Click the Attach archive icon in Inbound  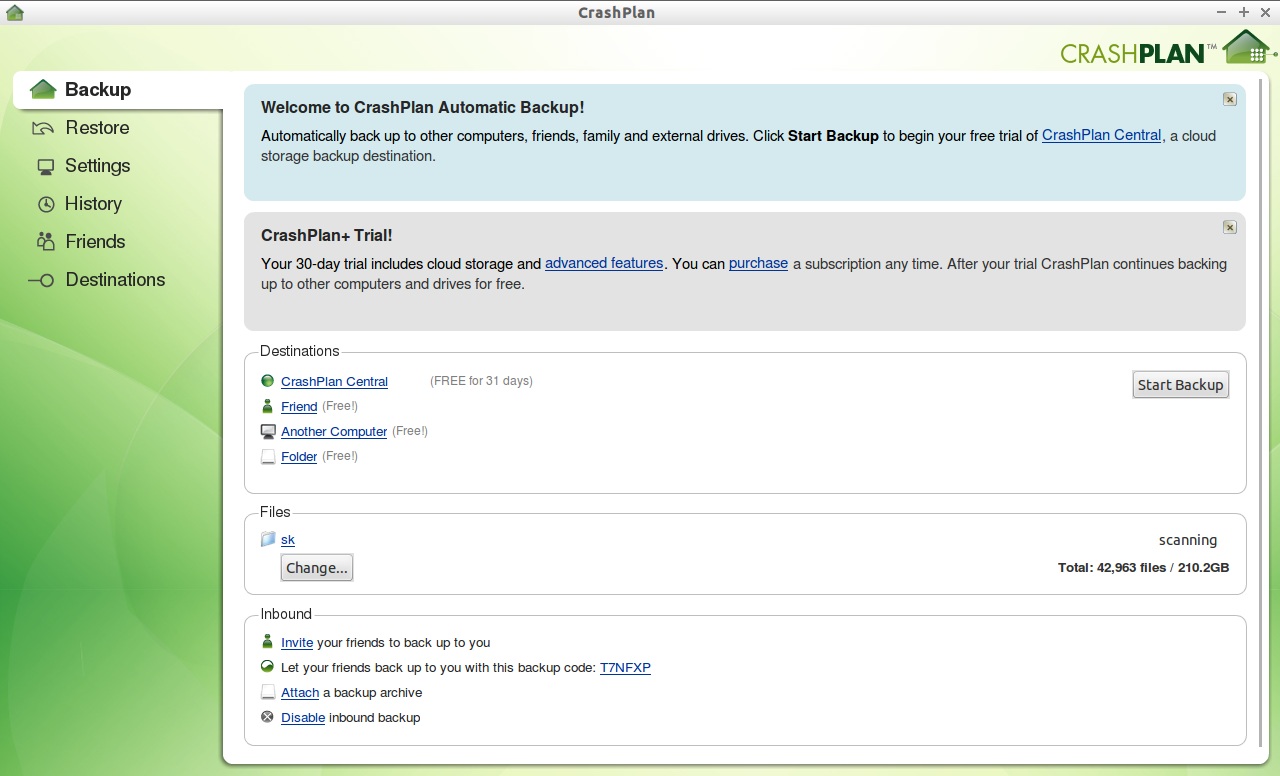coord(267,692)
